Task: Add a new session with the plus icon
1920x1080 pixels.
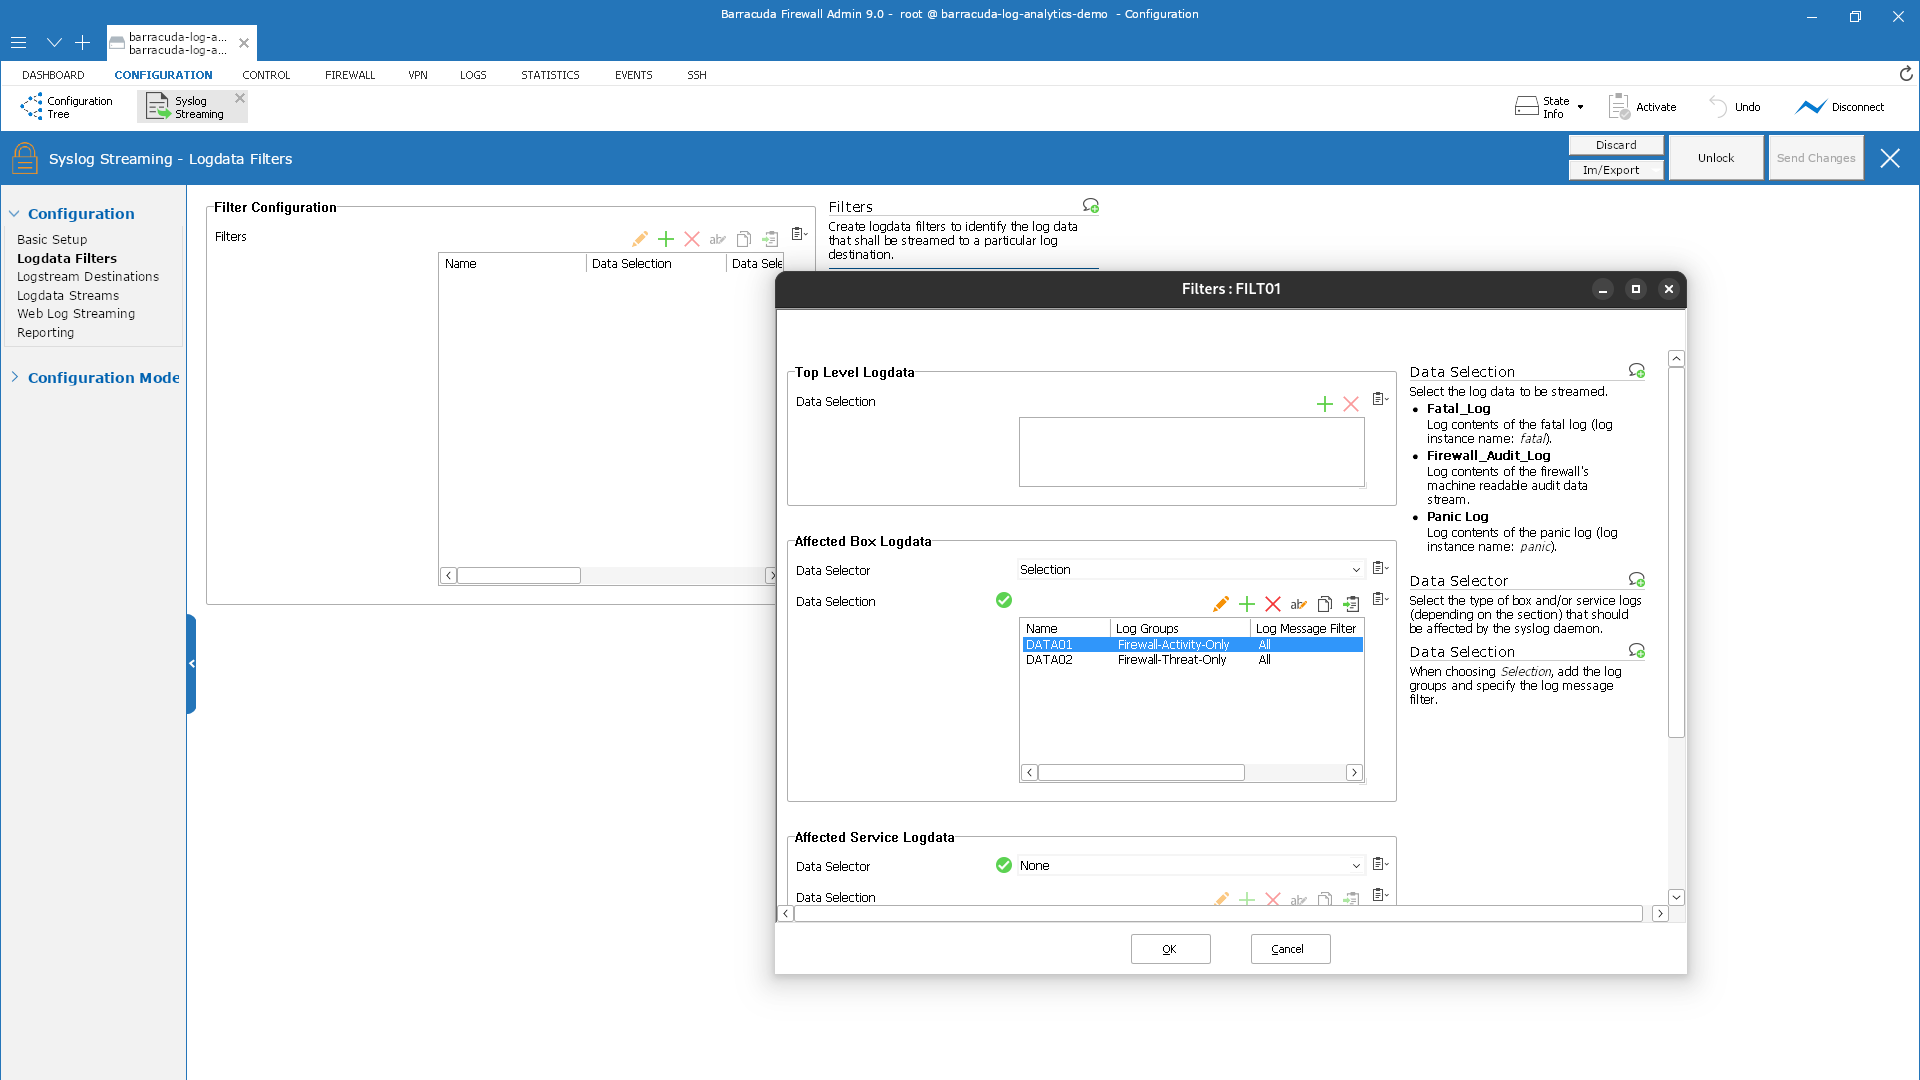Action: pyautogui.click(x=83, y=43)
